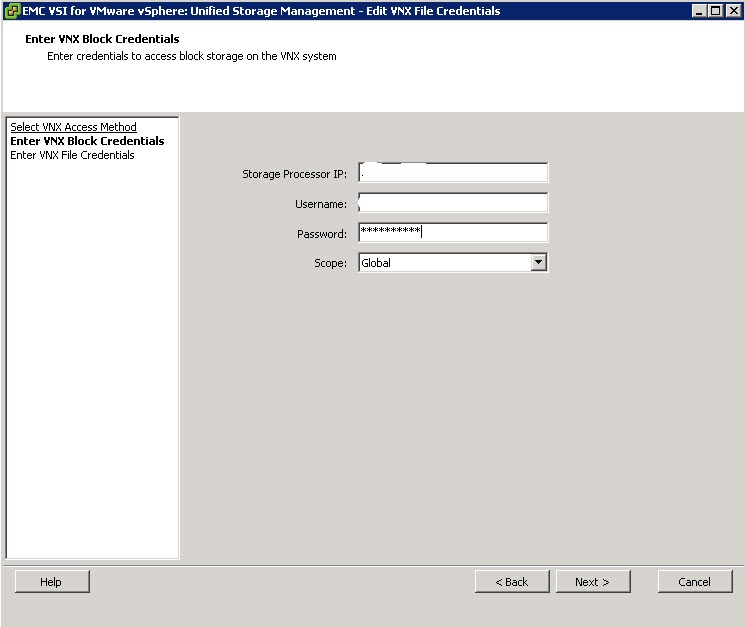Screen dimensions: 746x627
Task: Click the Storage Processor IP label
Action: [294, 175]
